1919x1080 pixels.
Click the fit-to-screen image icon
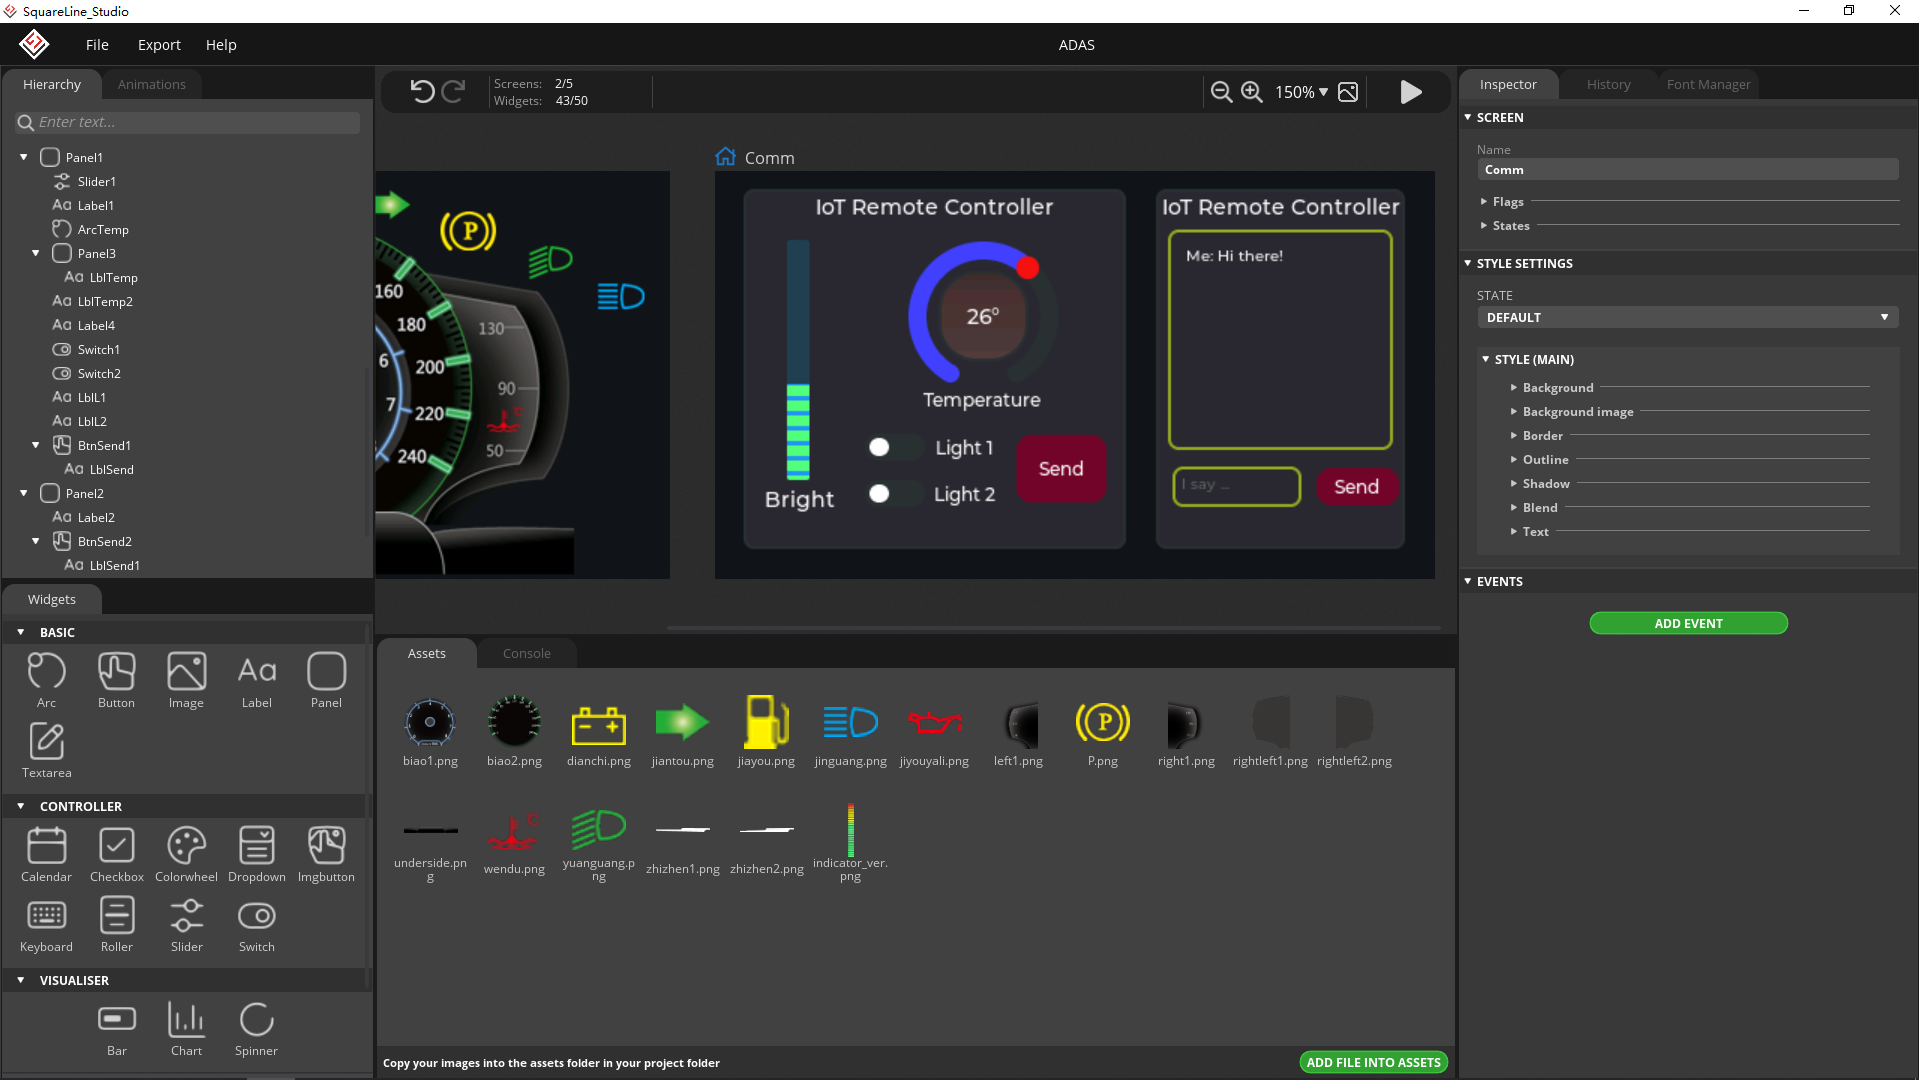click(1348, 92)
